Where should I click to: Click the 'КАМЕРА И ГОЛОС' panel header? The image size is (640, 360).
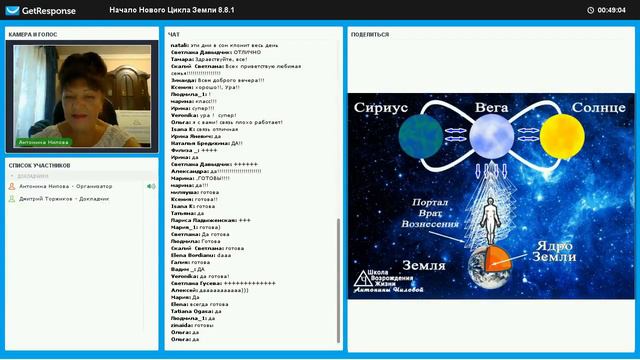pyautogui.click(x=33, y=35)
